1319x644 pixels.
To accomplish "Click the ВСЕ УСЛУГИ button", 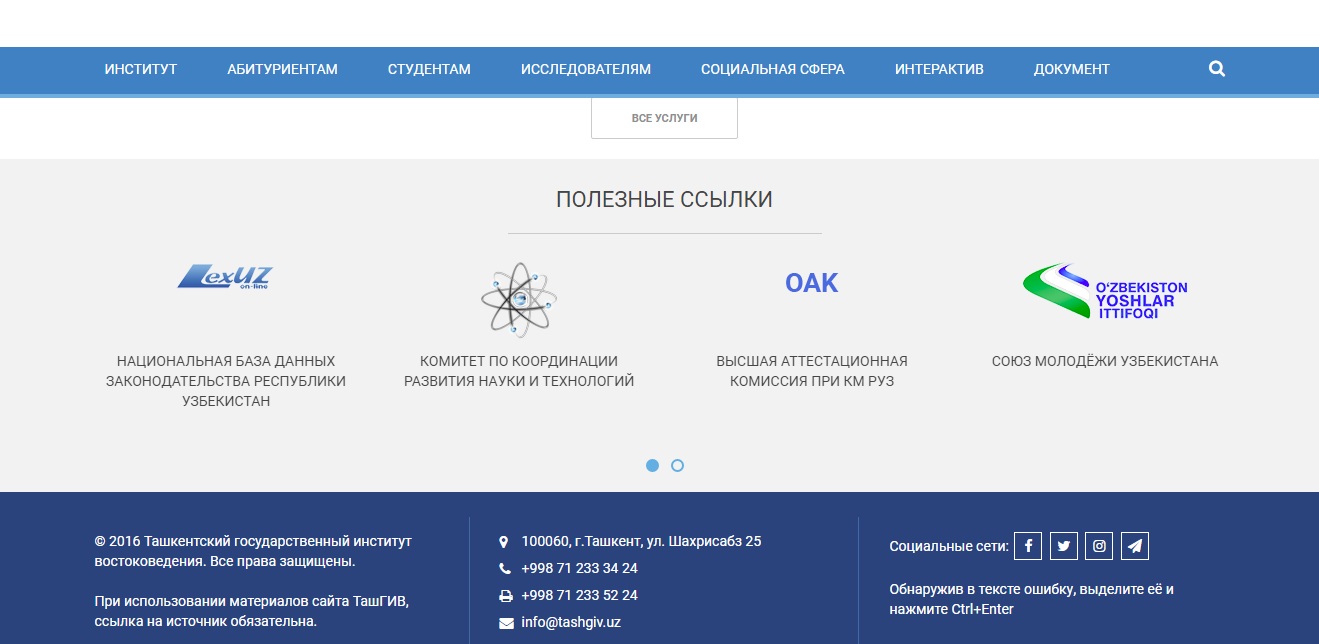I will pos(664,118).
